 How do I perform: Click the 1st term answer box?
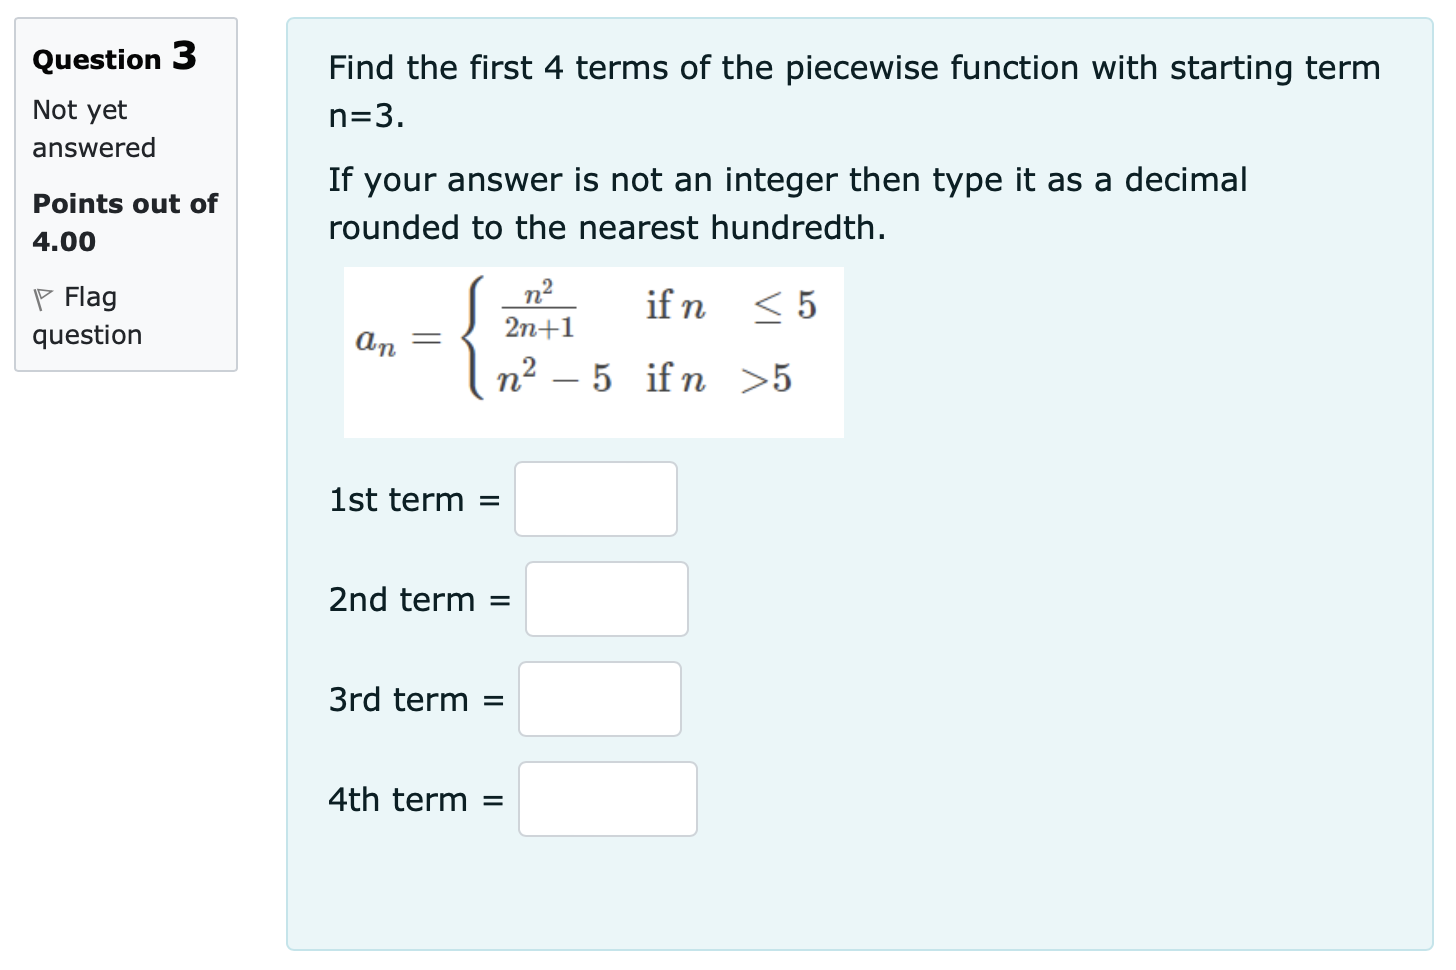pos(595,499)
